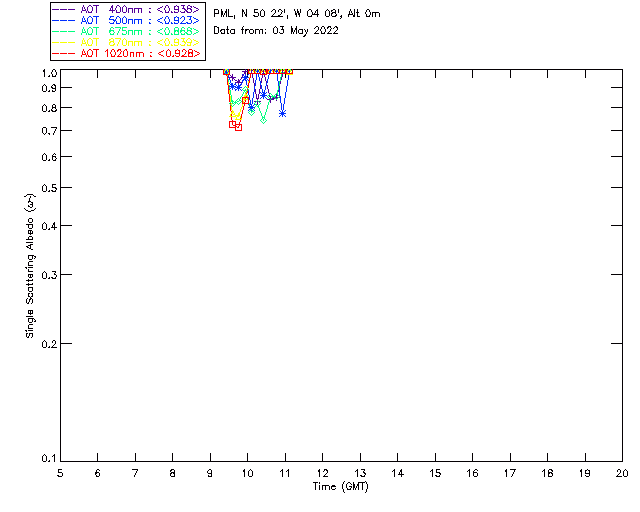
Task: Click the x-axis tick label 17
Action: [x=510, y=473]
